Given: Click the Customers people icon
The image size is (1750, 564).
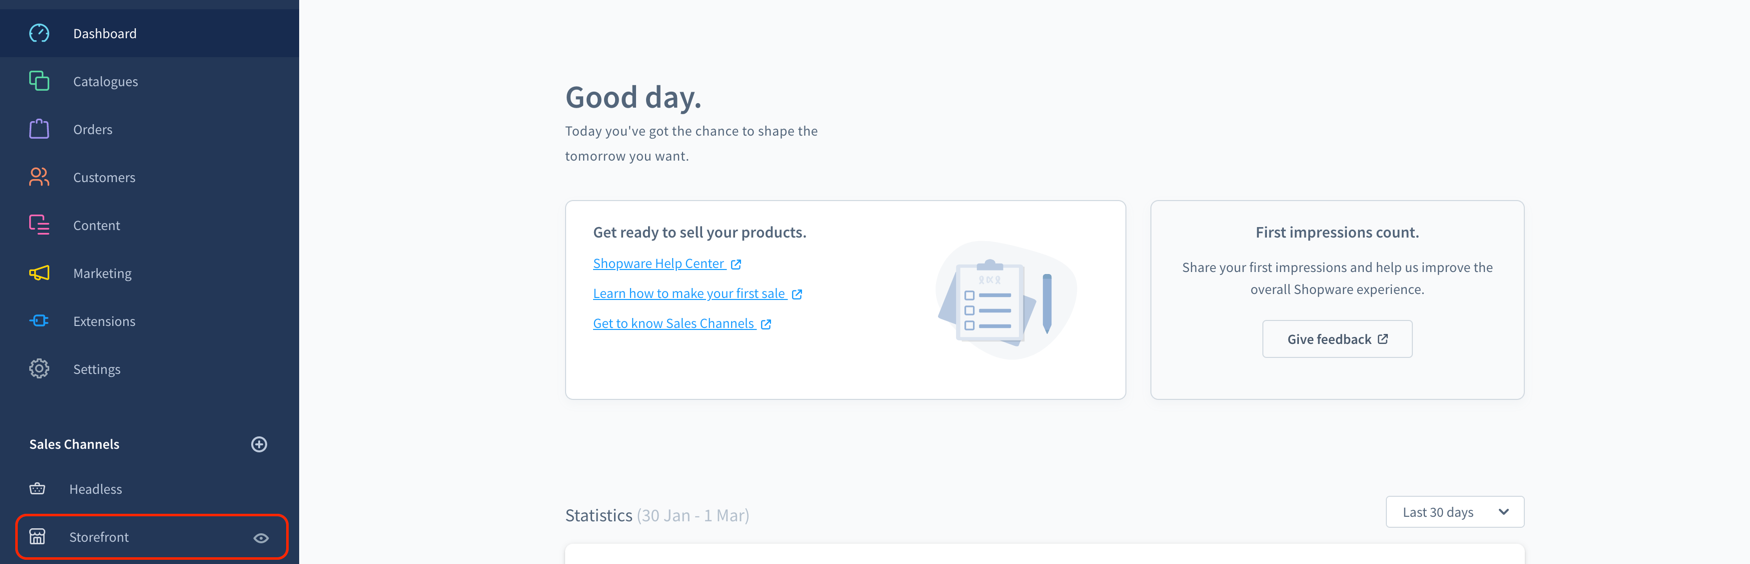Looking at the screenshot, I should tap(39, 177).
